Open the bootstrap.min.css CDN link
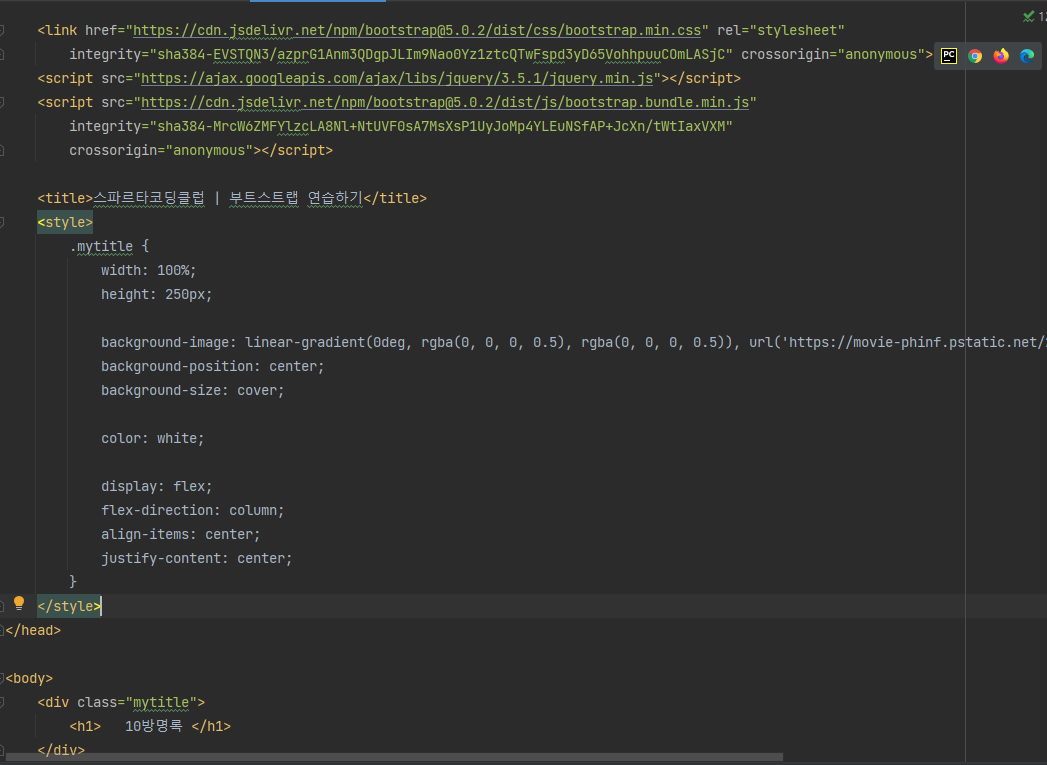The height and width of the screenshot is (765, 1047). 417,31
